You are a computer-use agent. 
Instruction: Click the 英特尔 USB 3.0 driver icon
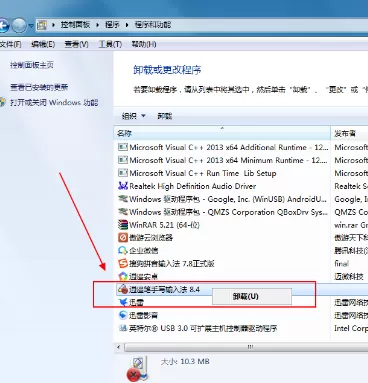(x=123, y=328)
